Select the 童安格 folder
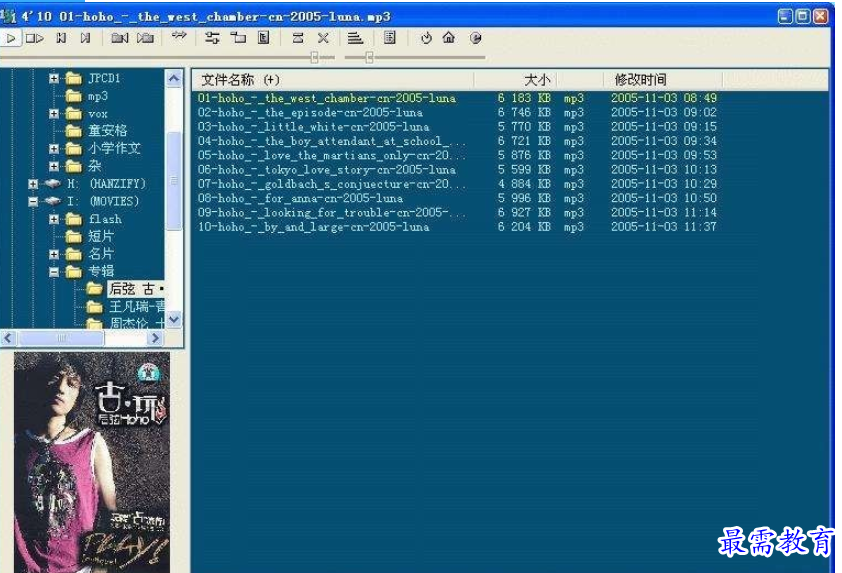This screenshot has height=573, width=842. coord(108,131)
